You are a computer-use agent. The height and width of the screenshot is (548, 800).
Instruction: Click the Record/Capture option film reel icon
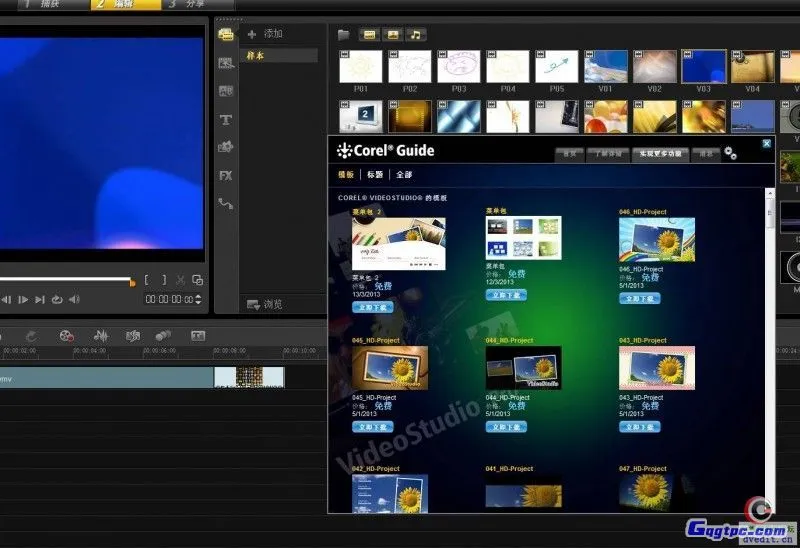(66, 336)
